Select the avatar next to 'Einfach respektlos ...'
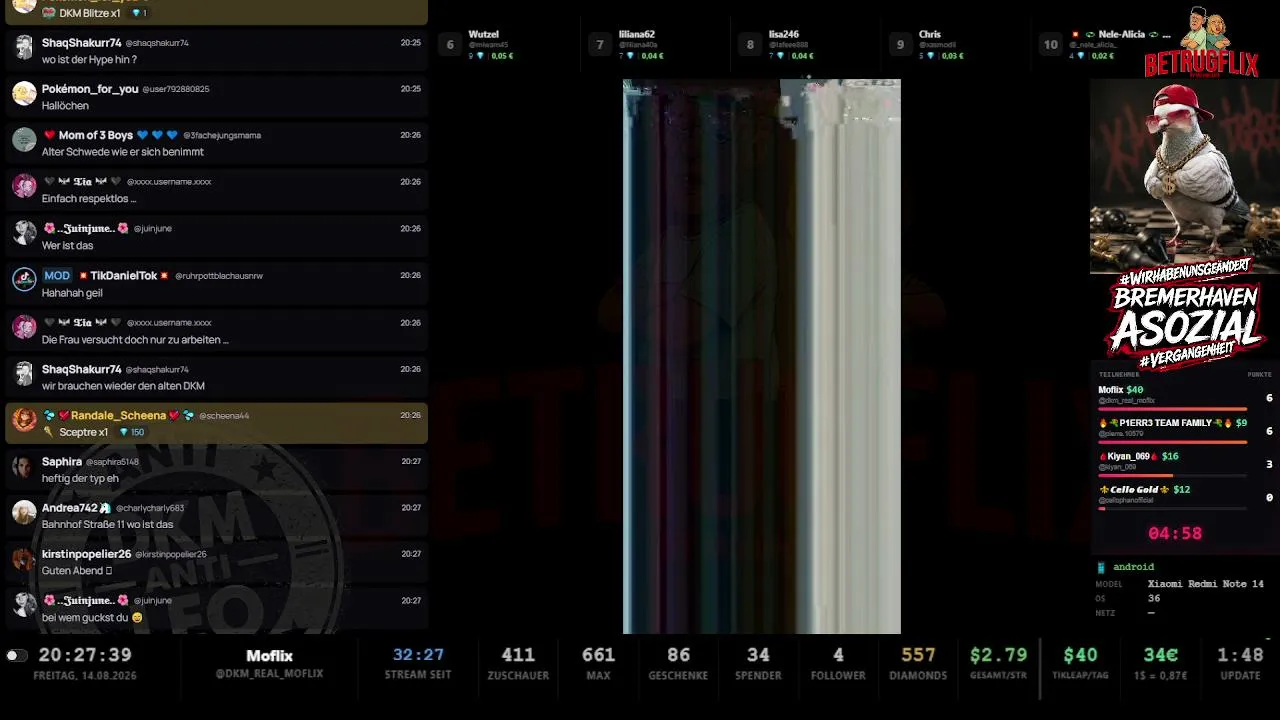1280x720 pixels. click(x=24, y=186)
